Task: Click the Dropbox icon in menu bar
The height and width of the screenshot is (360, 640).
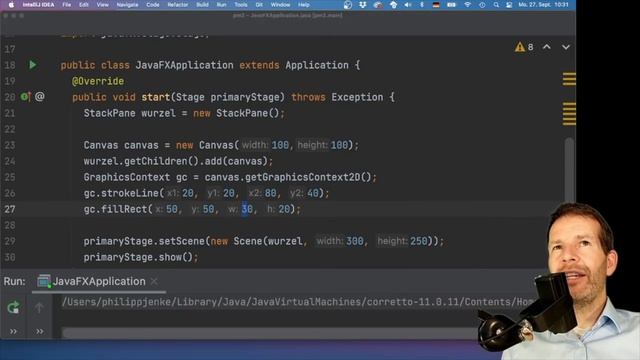Action: pos(362,5)
